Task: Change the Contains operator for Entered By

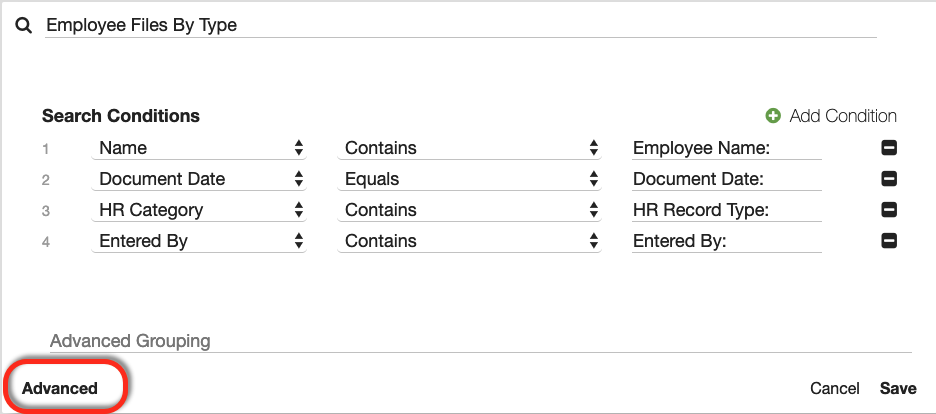Action: [x=470, y=241]
